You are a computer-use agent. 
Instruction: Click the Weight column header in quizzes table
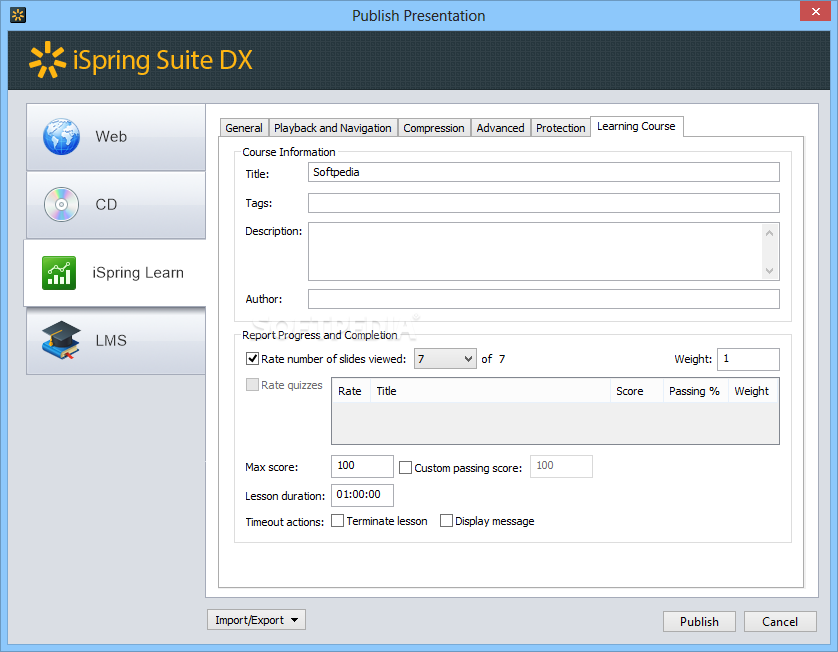(x=752, y=391)
